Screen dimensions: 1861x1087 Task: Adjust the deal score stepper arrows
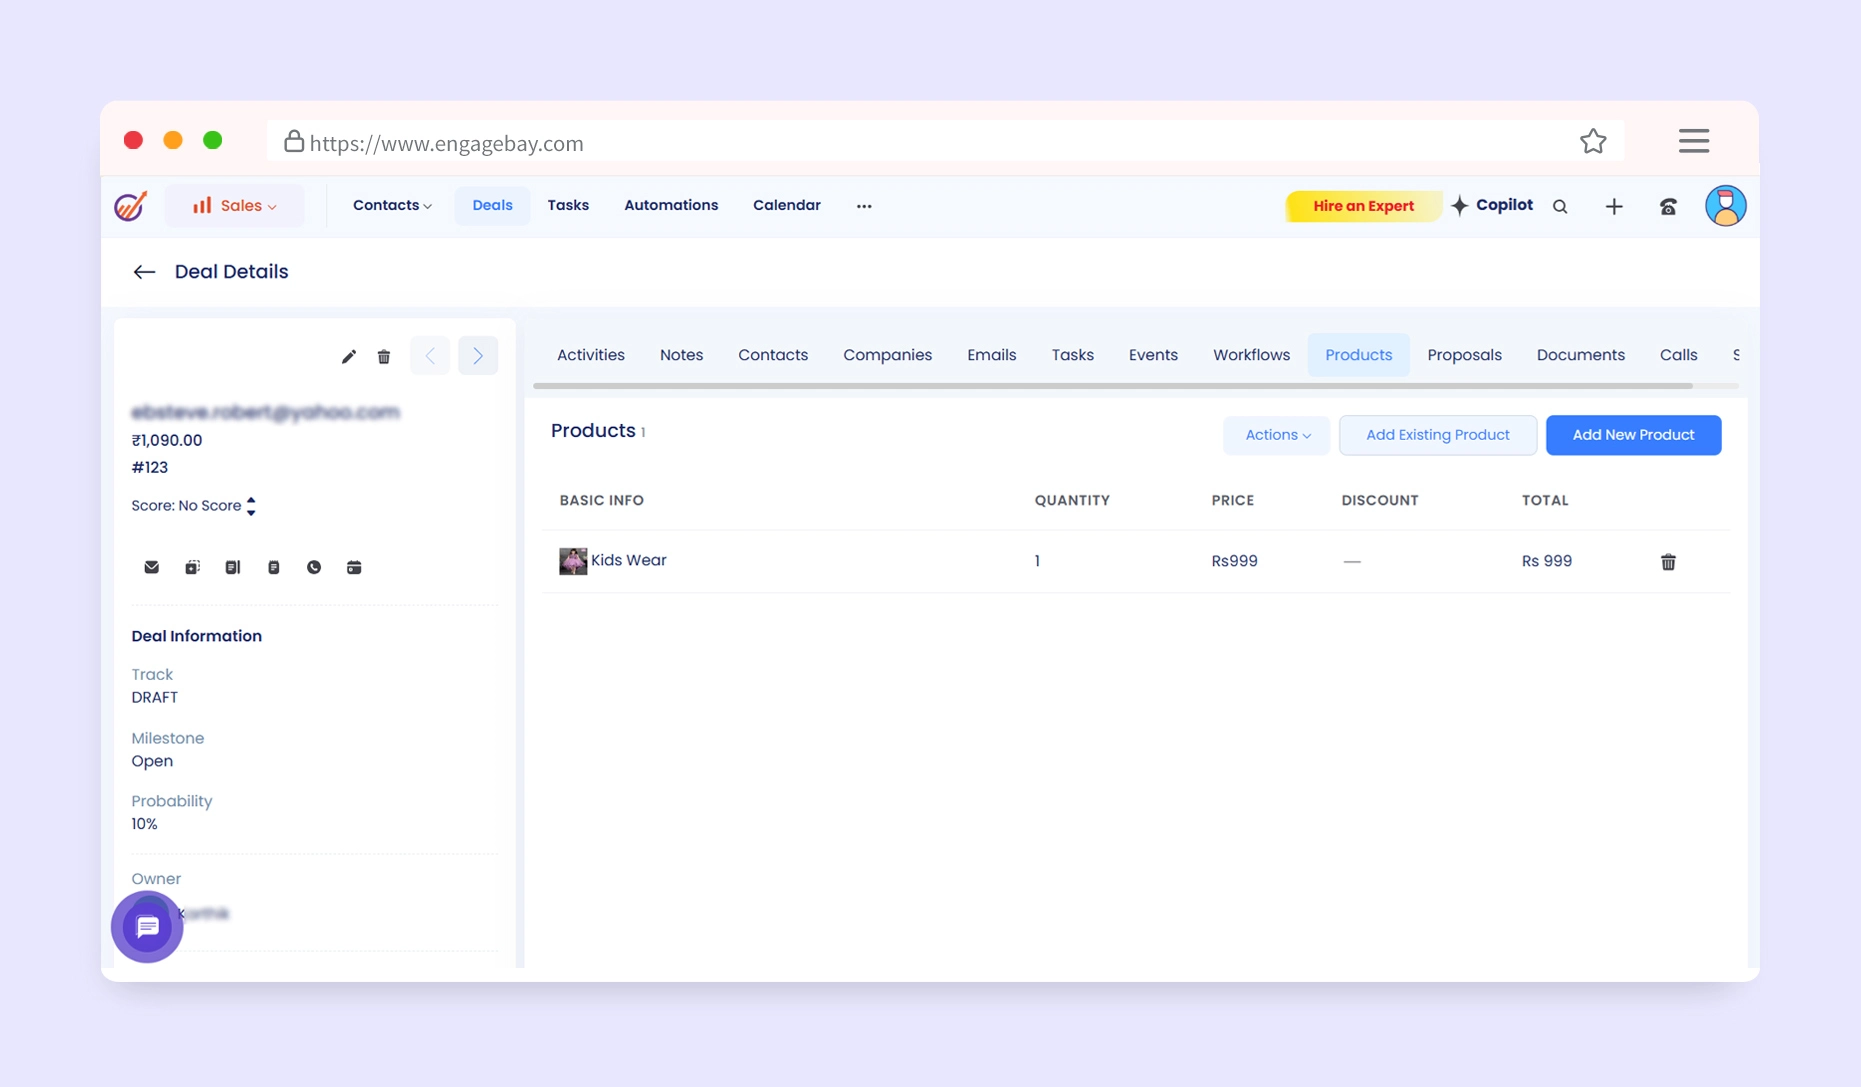pos(251,506)
